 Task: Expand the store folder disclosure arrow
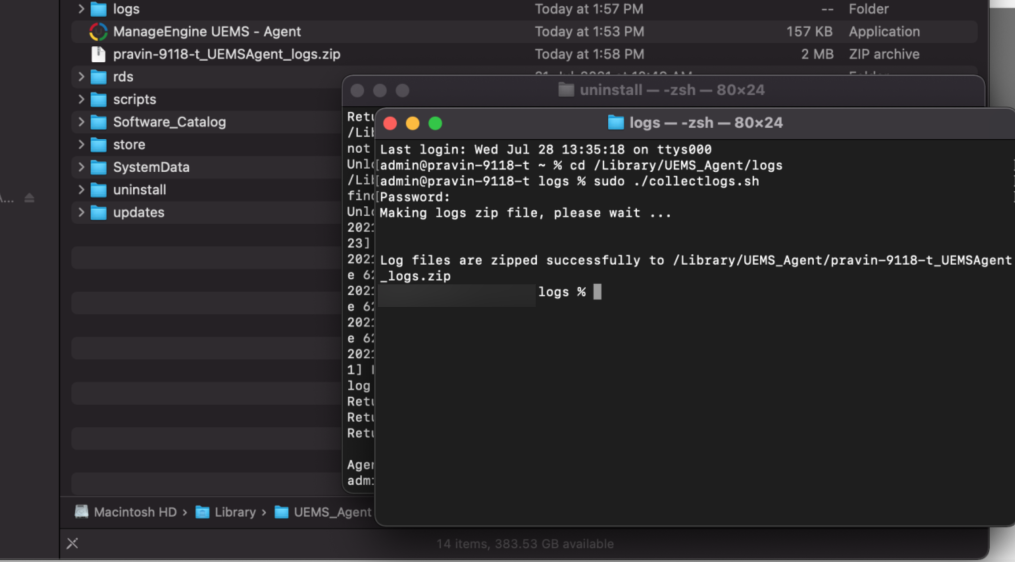(x=80, y=145)
